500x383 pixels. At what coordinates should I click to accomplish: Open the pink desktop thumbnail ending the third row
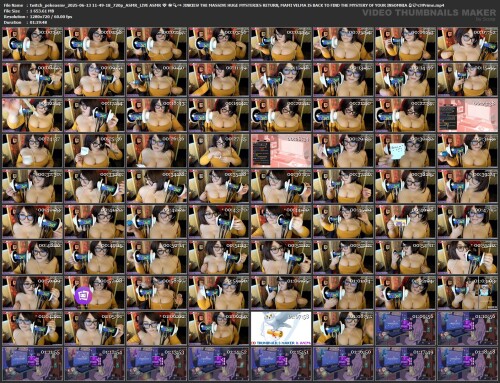coord(468,115)
